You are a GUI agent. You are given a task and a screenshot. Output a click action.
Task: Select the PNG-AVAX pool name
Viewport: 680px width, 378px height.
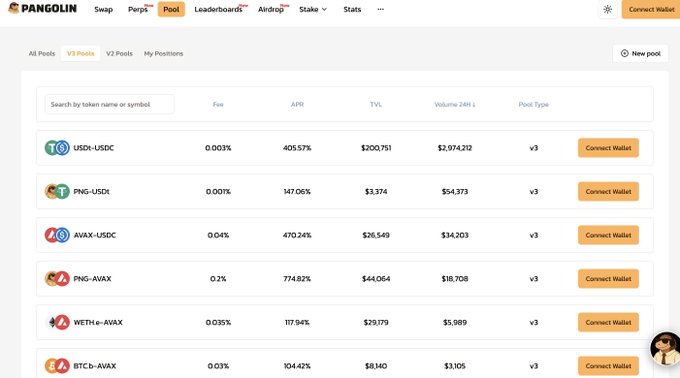click(x=92, y=279)
